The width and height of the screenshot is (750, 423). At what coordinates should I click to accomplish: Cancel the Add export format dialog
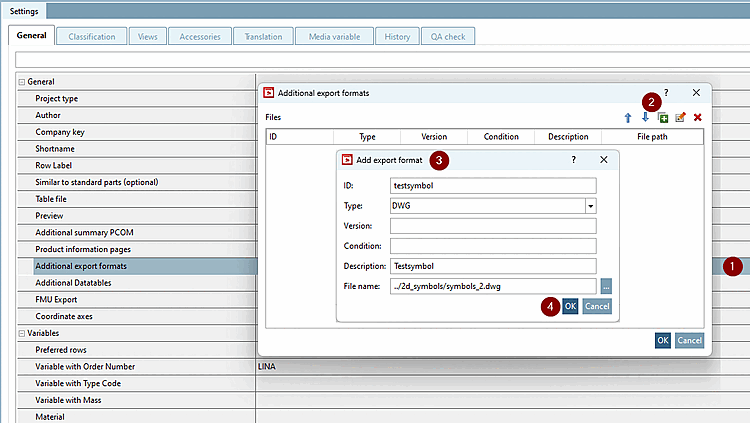coord(596,306)
